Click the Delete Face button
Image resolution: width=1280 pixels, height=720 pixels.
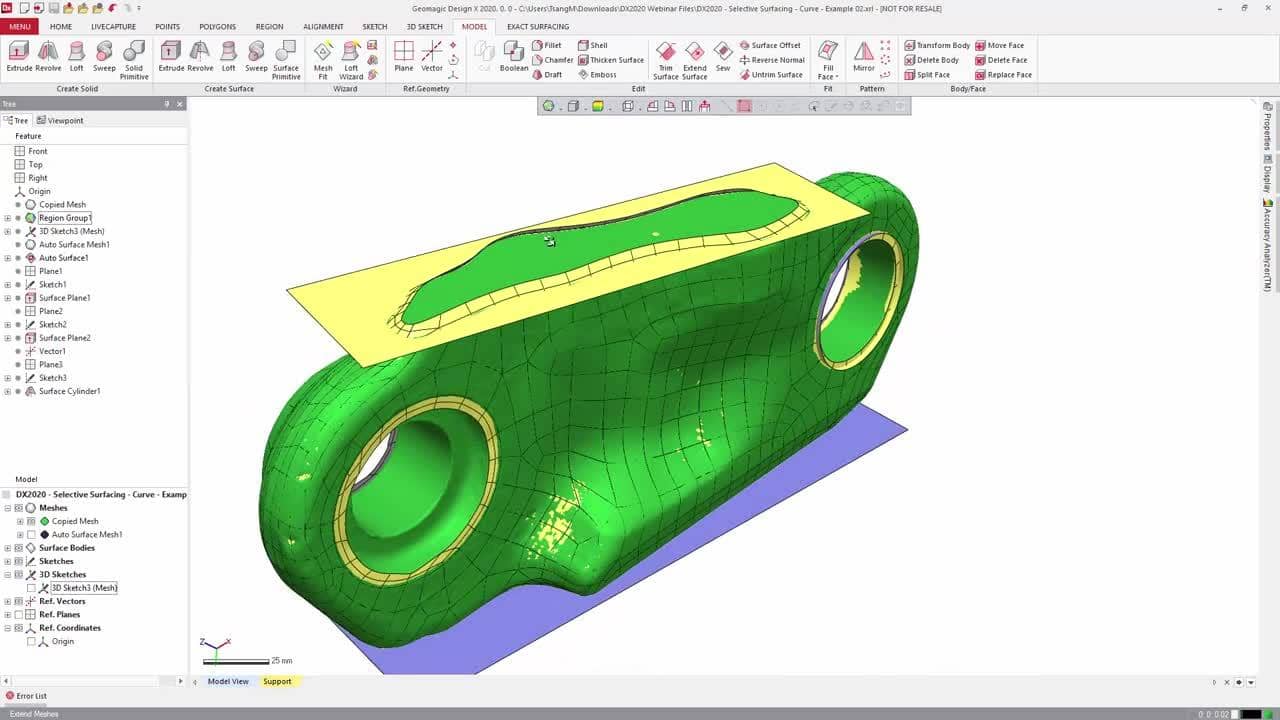pos(1003,60)
